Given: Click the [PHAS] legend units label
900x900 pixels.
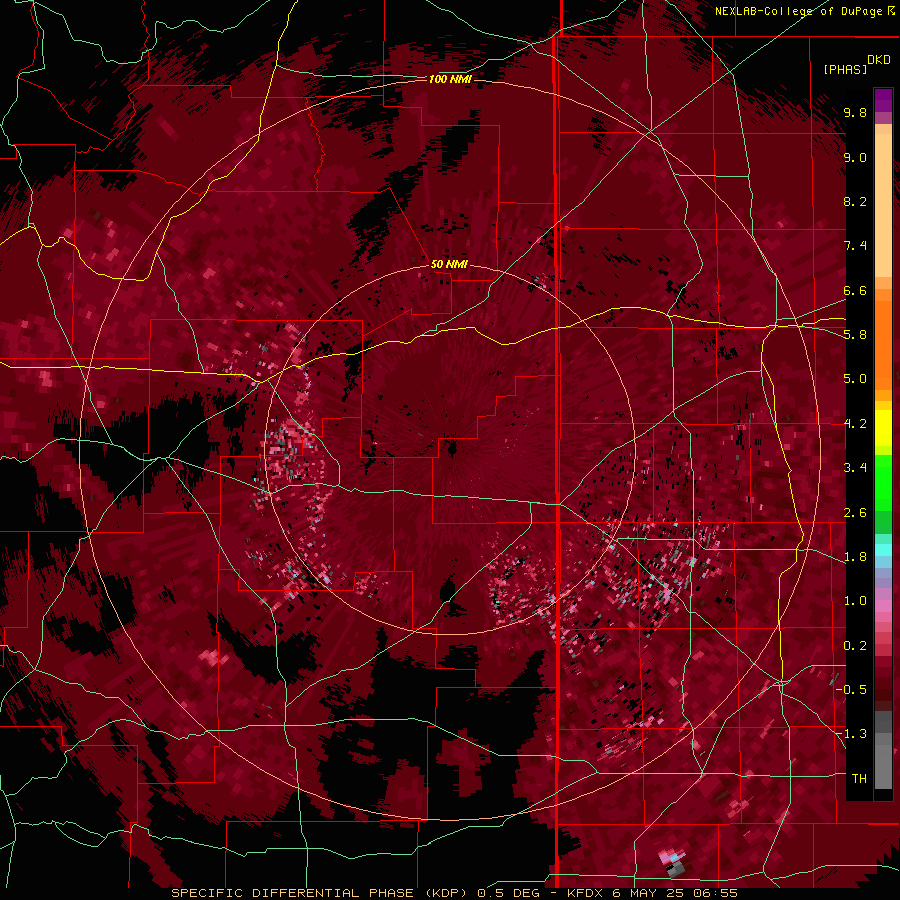Looking at the screenshot, I should (x=845, y=70).
